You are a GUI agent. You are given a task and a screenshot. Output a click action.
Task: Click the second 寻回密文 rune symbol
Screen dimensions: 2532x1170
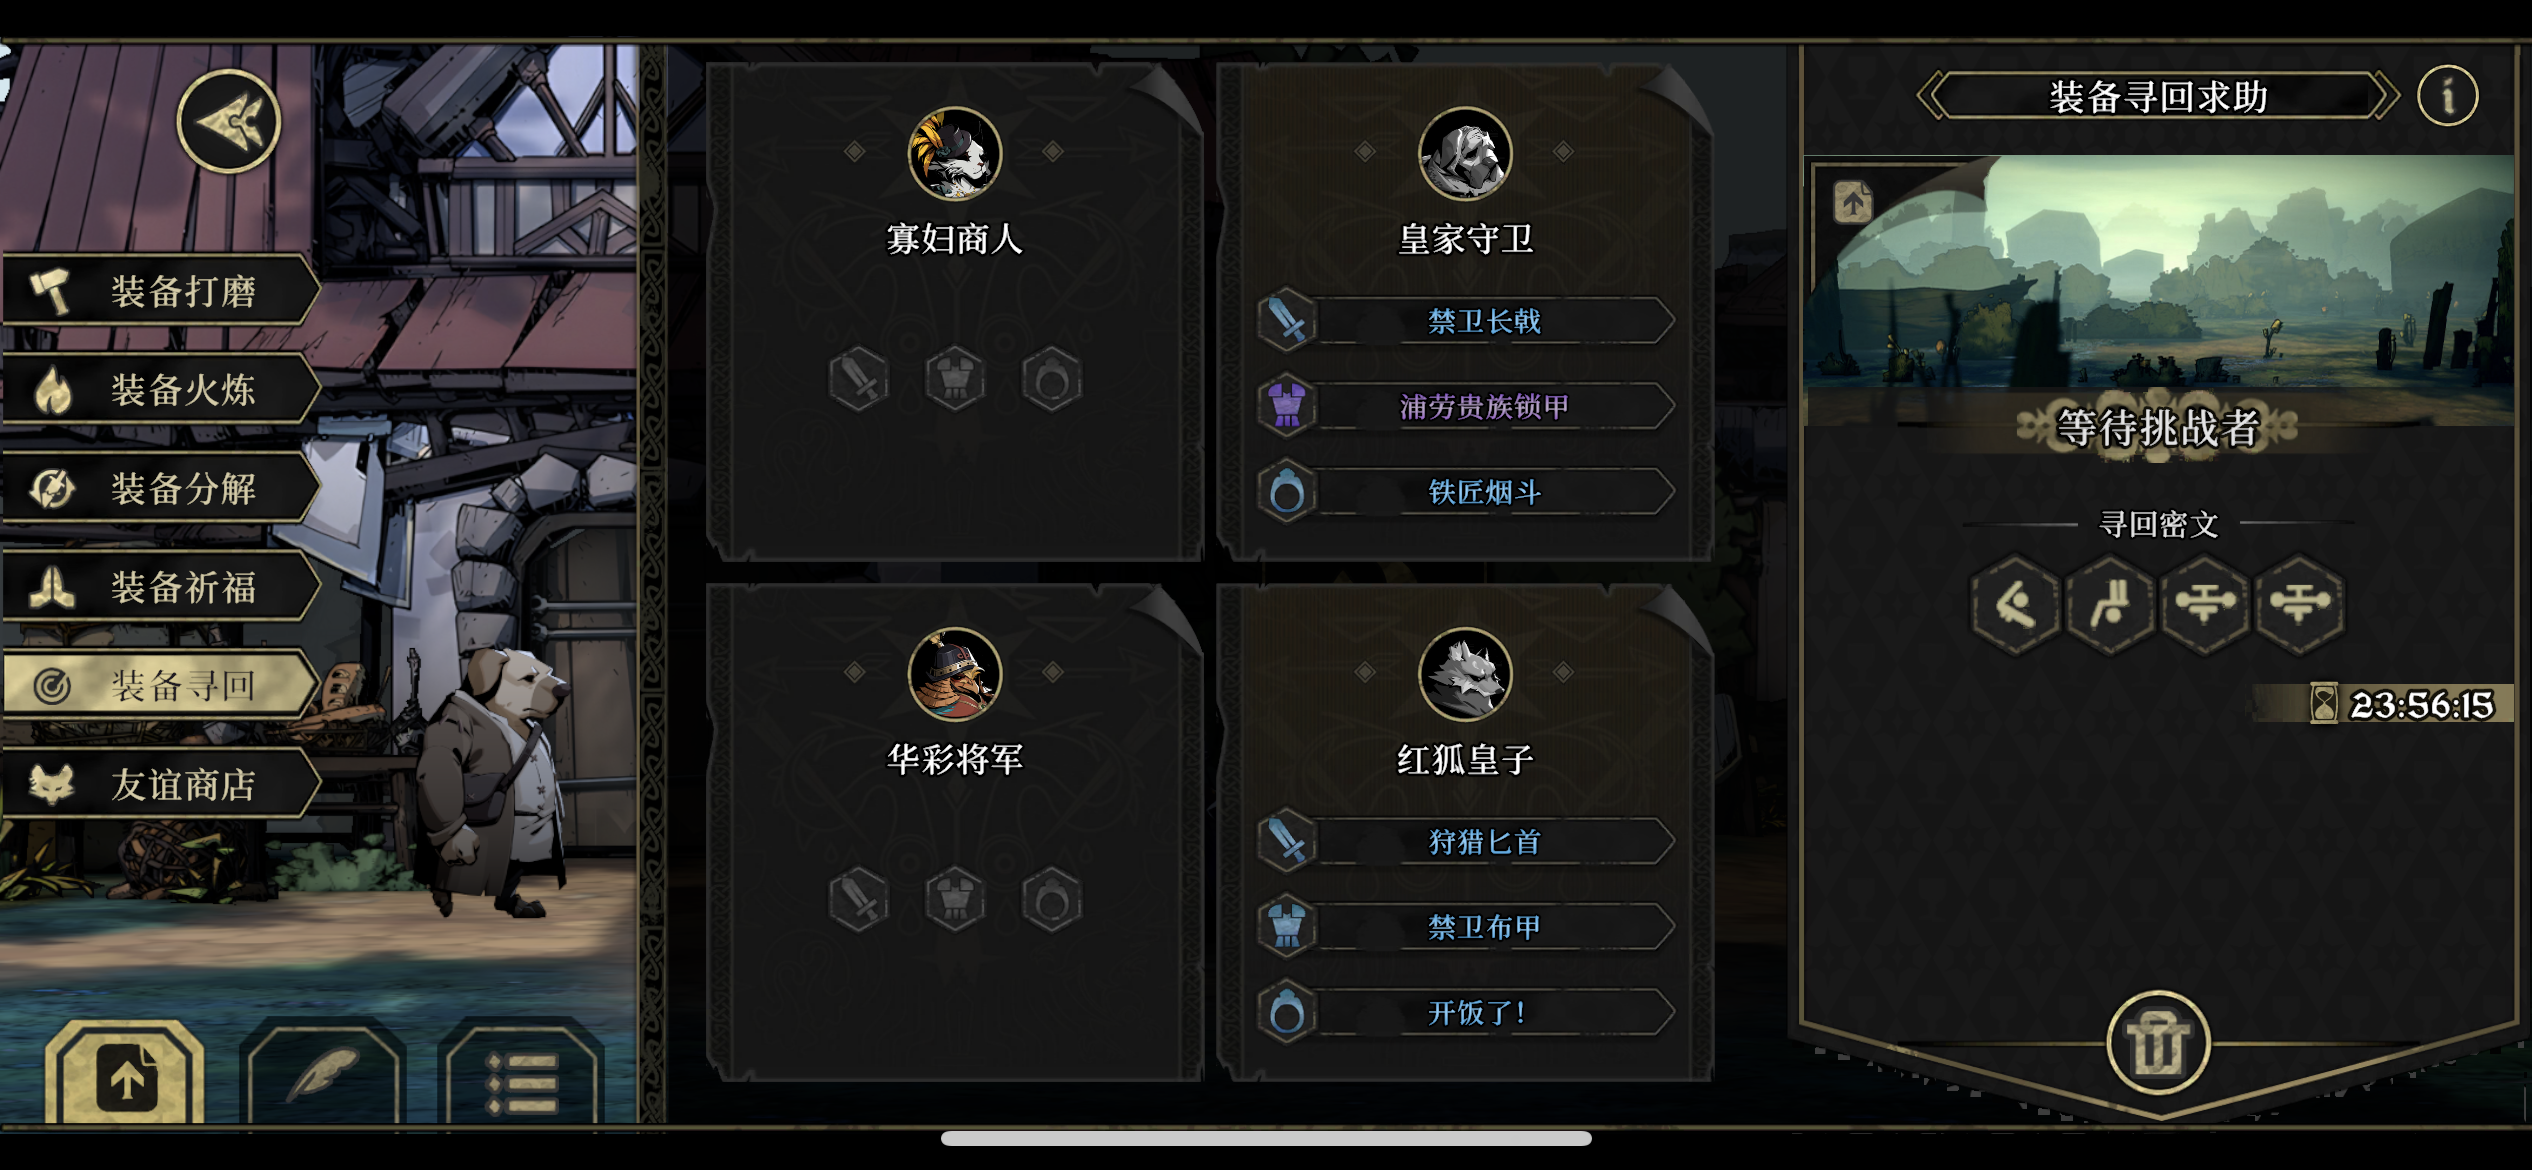(x=2110, y=604)
